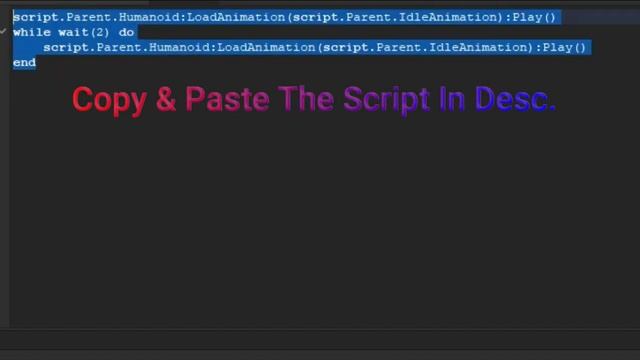Click the 'end' keyword line
The width and height of the screenshot is (640, 360).
(24, 62)
